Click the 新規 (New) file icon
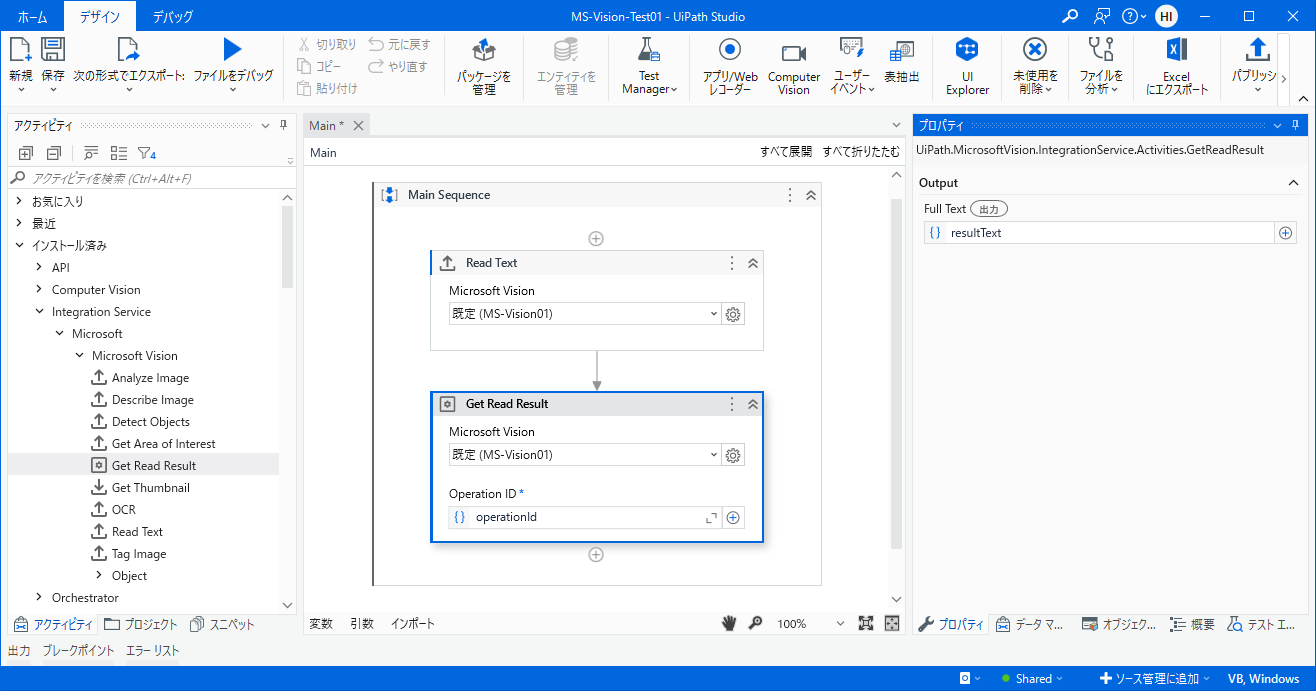Screen dimensions: 1316x691 point(20,50)
